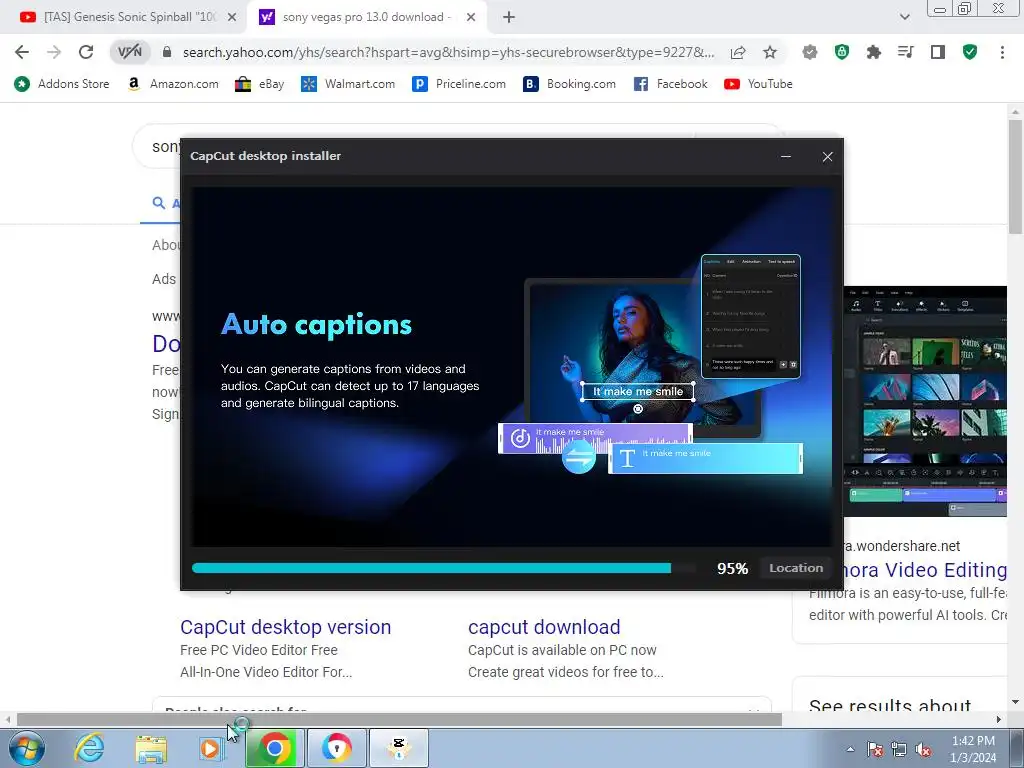Image resolution: width=1024 pixels, height=768 pixels.
Task: Open CapCut desktop version link
Action: tap(285, 627)
